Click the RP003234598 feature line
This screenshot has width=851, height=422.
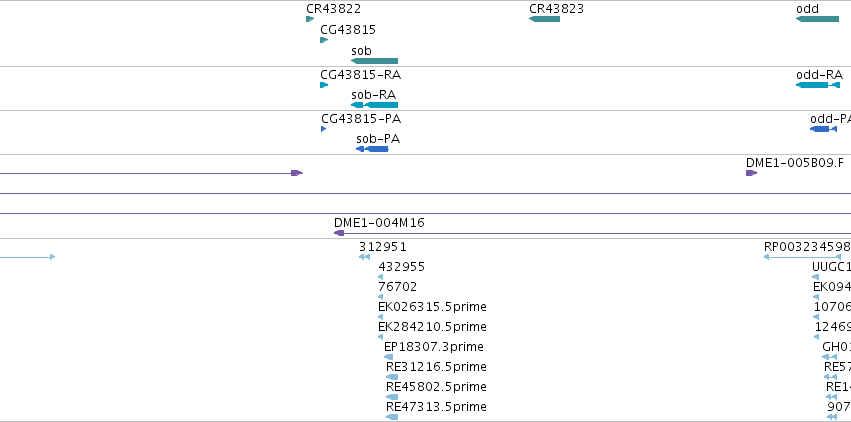[802, 257]
